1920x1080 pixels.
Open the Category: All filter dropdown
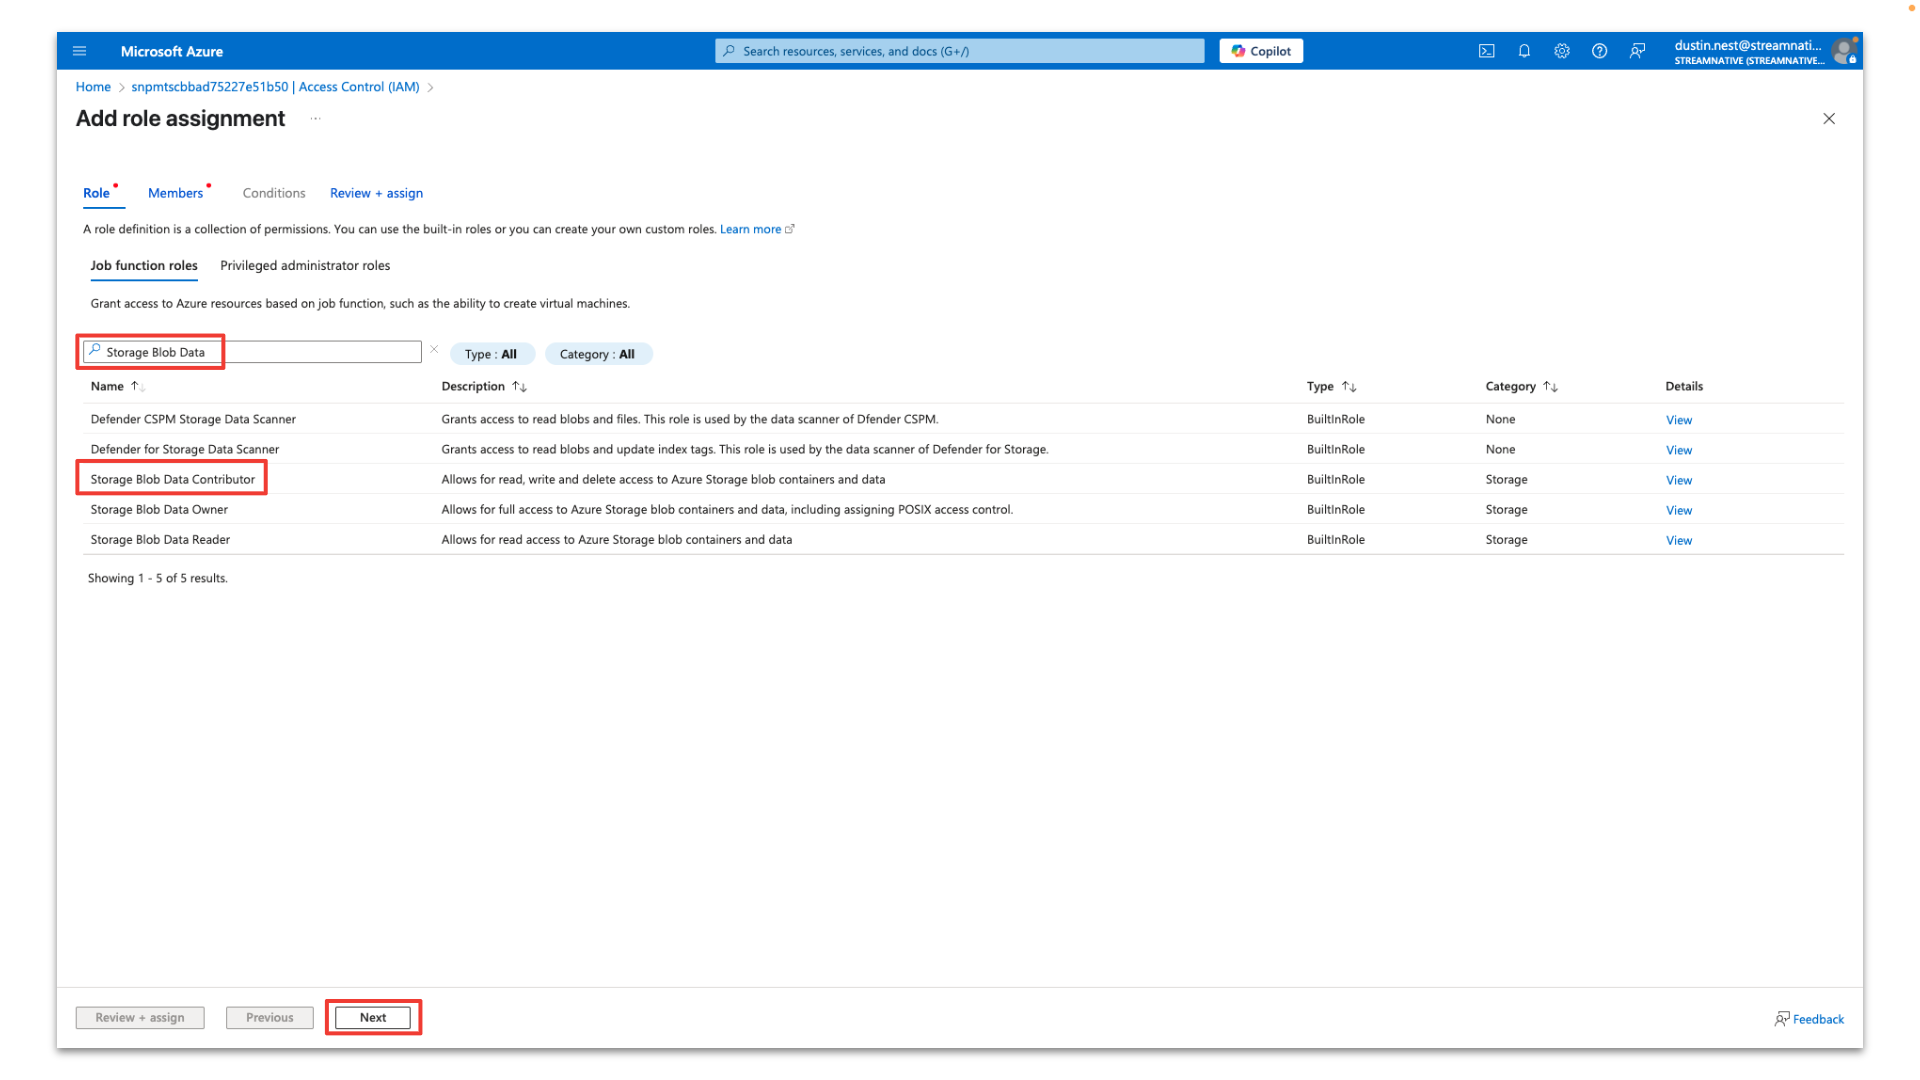[x=598, y=353]
